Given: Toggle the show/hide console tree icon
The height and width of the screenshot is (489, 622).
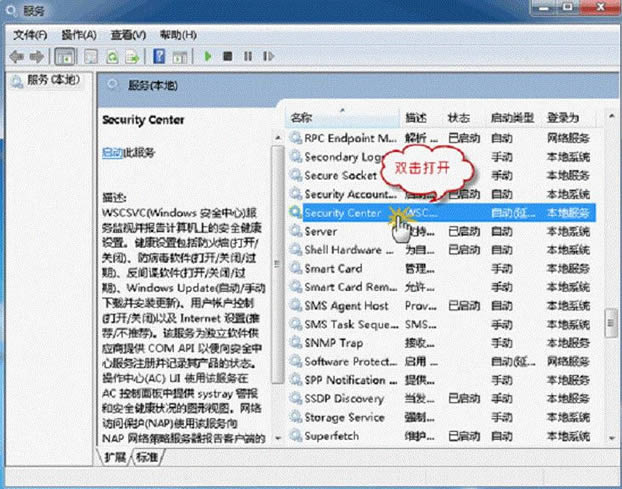Looking at the screenshot, I should (65, 56).
